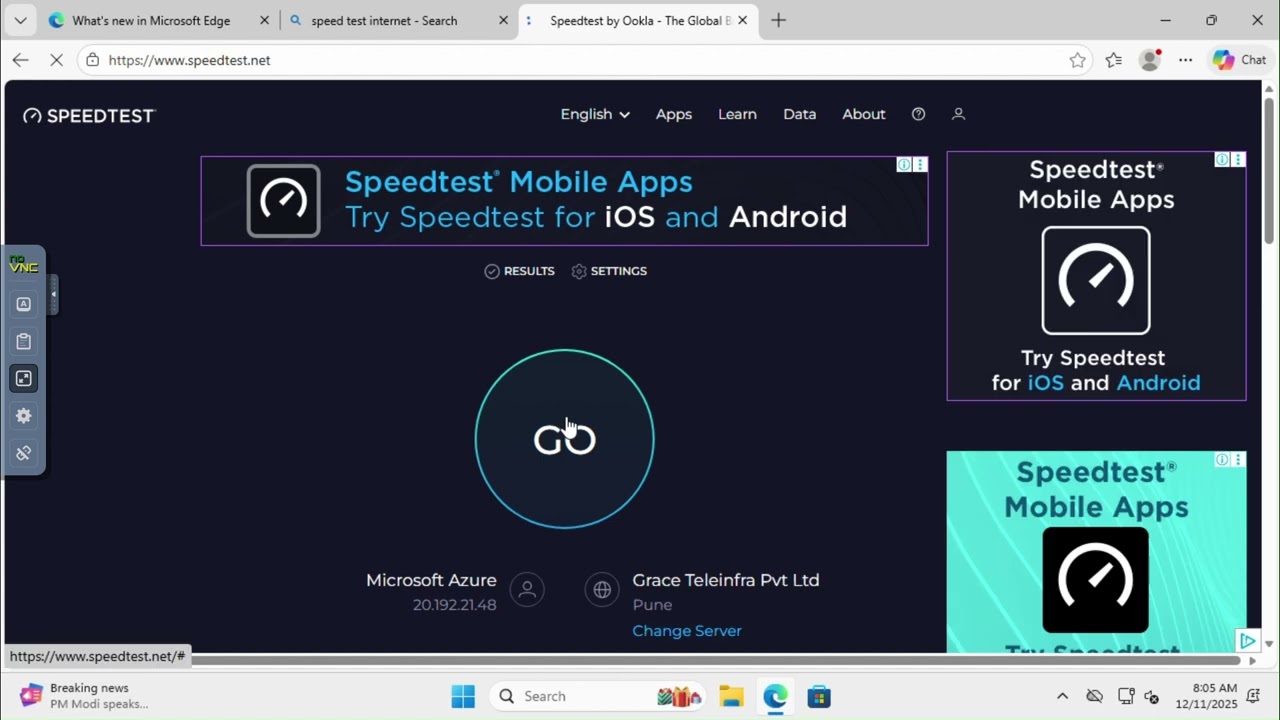
Task: Click the Microsoft Azure user icon
Action: 527,590
